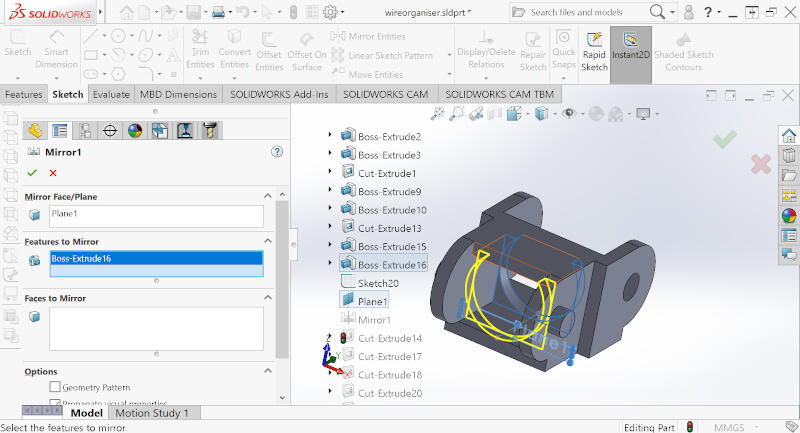Screen dimensions: 800x433
Task: Click the Home icon in the title toolbar
Action: tap(127, 12)
